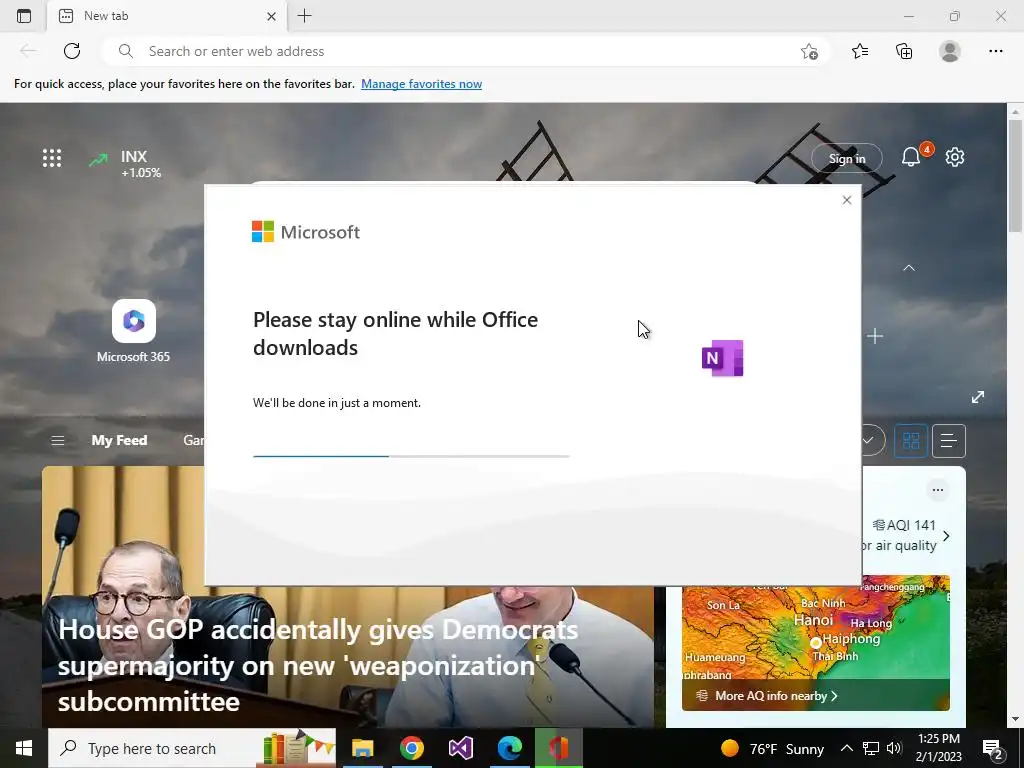Refresh the page with reload icon
The image size is (1024, 768).
pyautogui.click(x=72, y=51)
